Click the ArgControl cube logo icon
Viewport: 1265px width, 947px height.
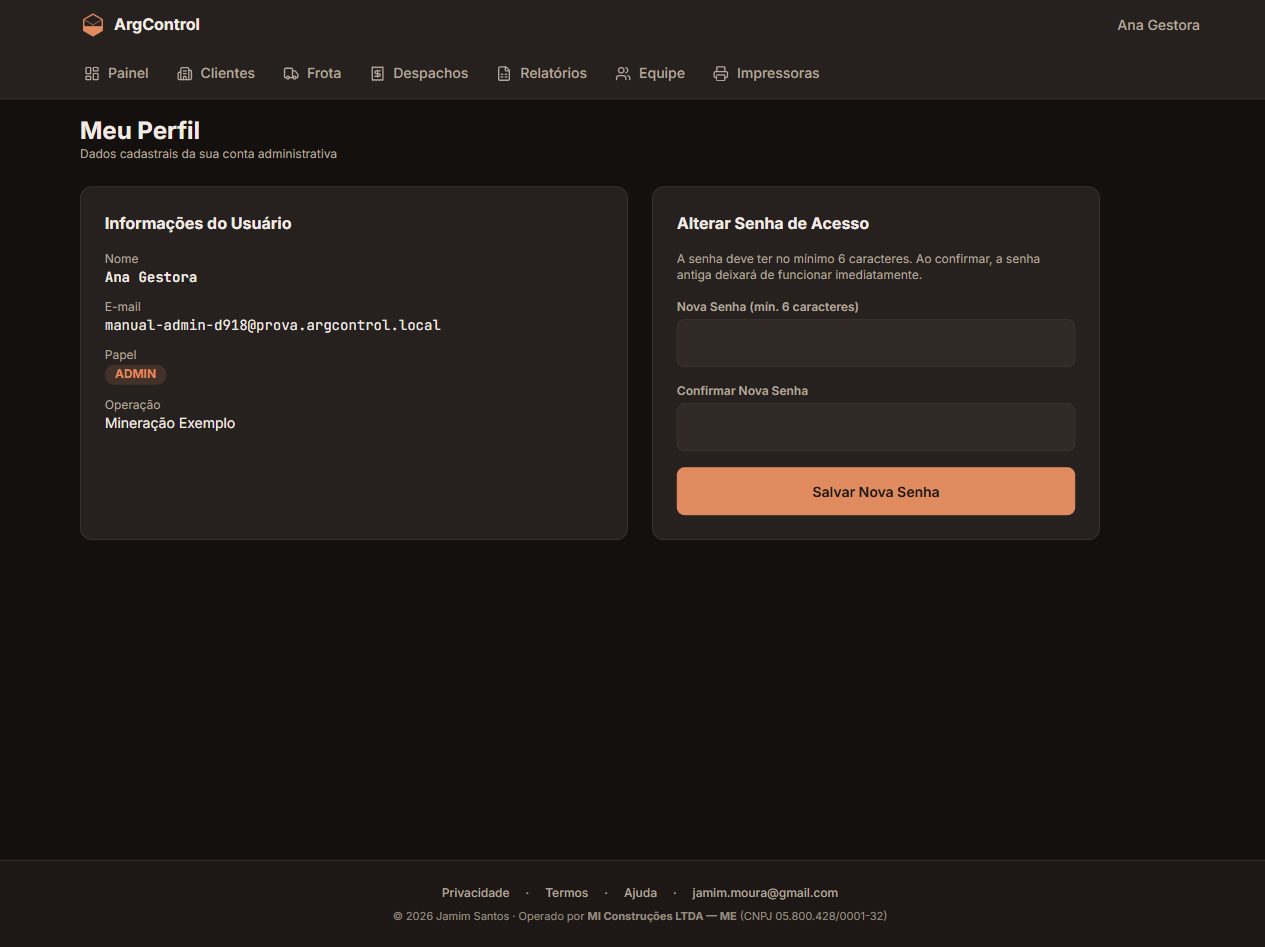(93, 25)
